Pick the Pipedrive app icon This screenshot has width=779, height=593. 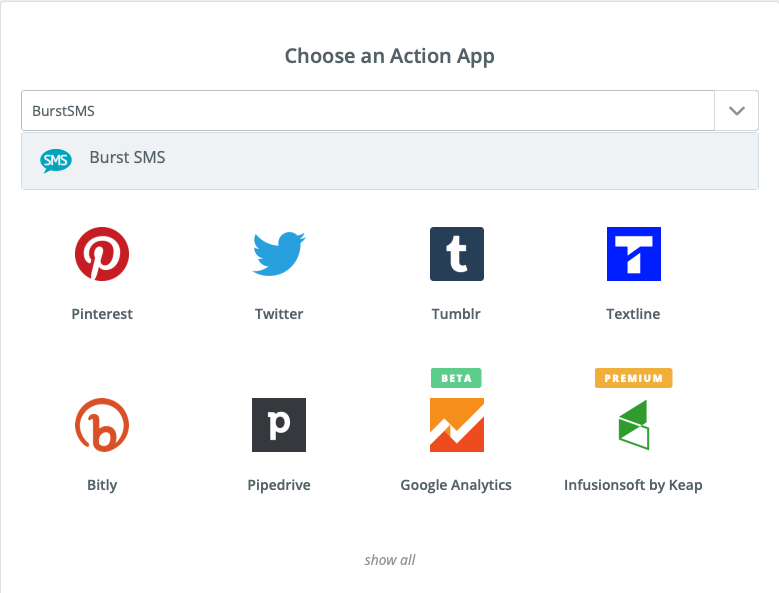[x=278, y=425]
